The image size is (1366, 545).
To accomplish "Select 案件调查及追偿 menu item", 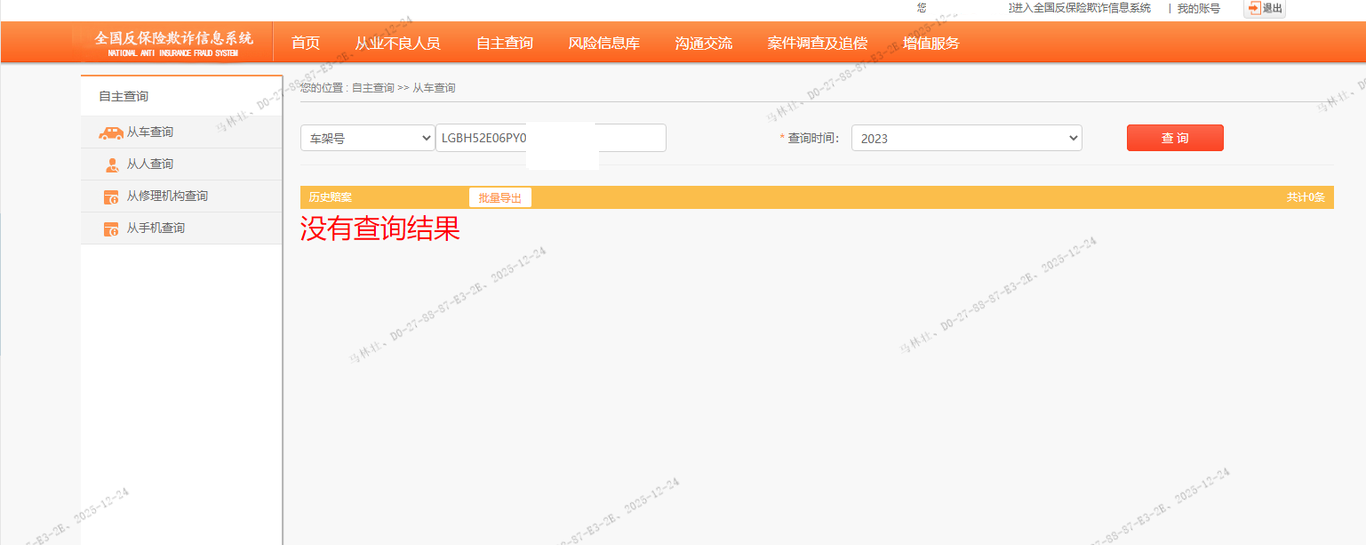I will pos(817,43).
